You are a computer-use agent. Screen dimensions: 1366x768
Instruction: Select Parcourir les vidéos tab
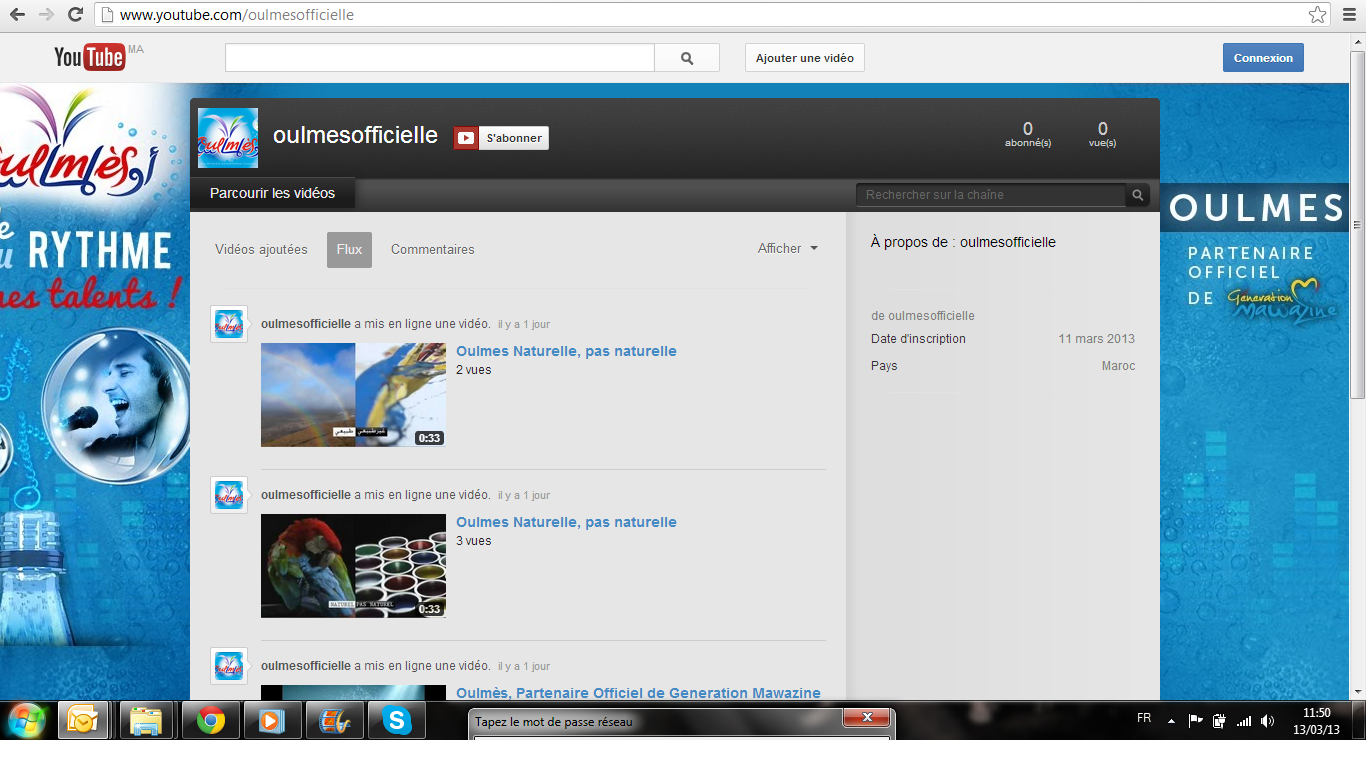coord(272,194)
